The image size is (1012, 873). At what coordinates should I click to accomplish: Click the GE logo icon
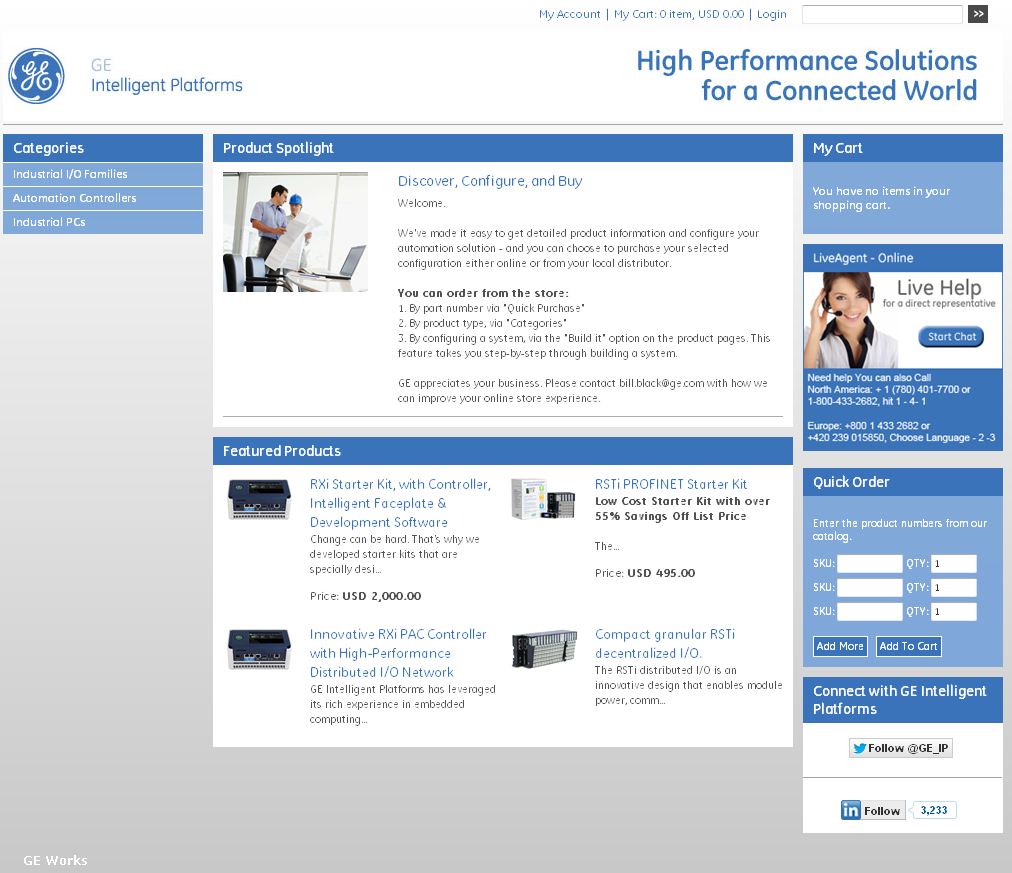pyautogui.click(x=36, y=75)
